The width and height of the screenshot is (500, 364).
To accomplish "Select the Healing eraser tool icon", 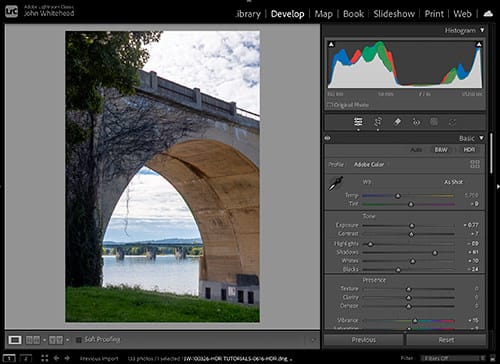I will (397, 122).
